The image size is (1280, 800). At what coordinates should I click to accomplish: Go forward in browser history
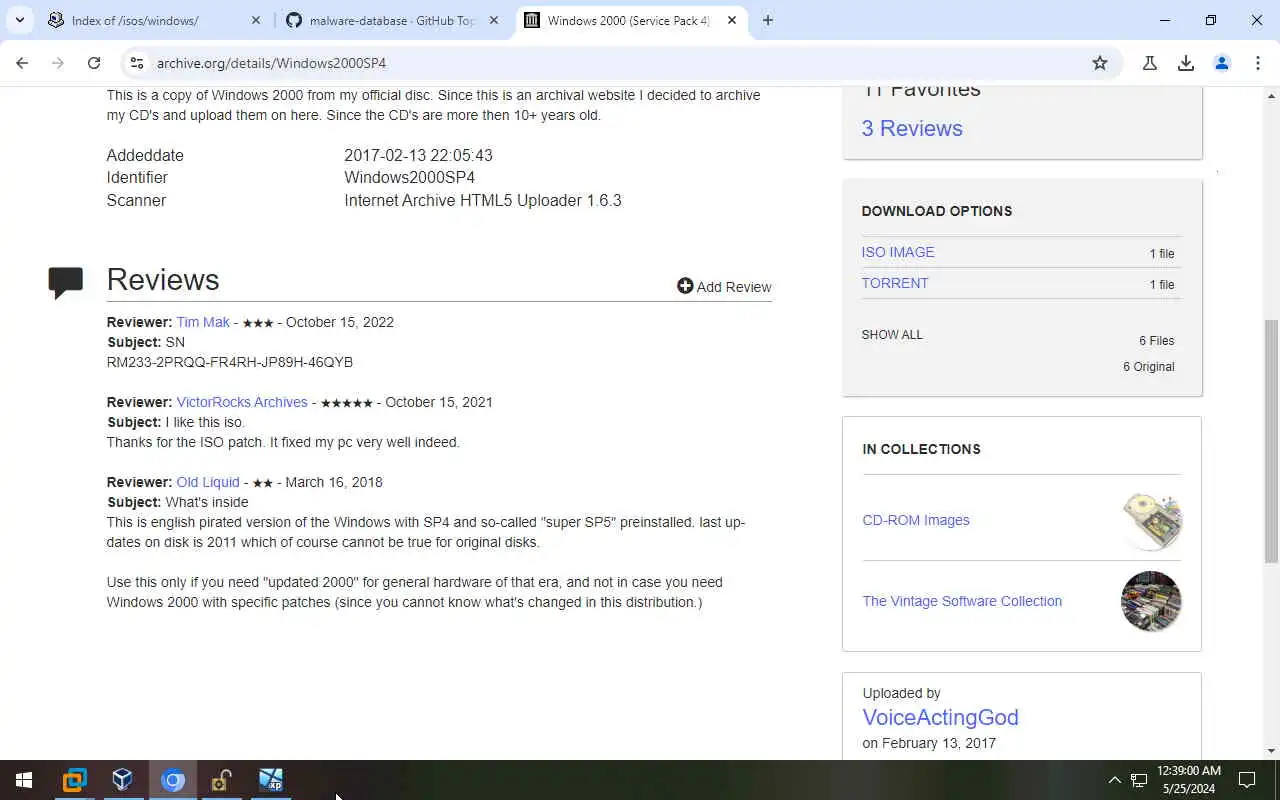(x=58, y=63)
